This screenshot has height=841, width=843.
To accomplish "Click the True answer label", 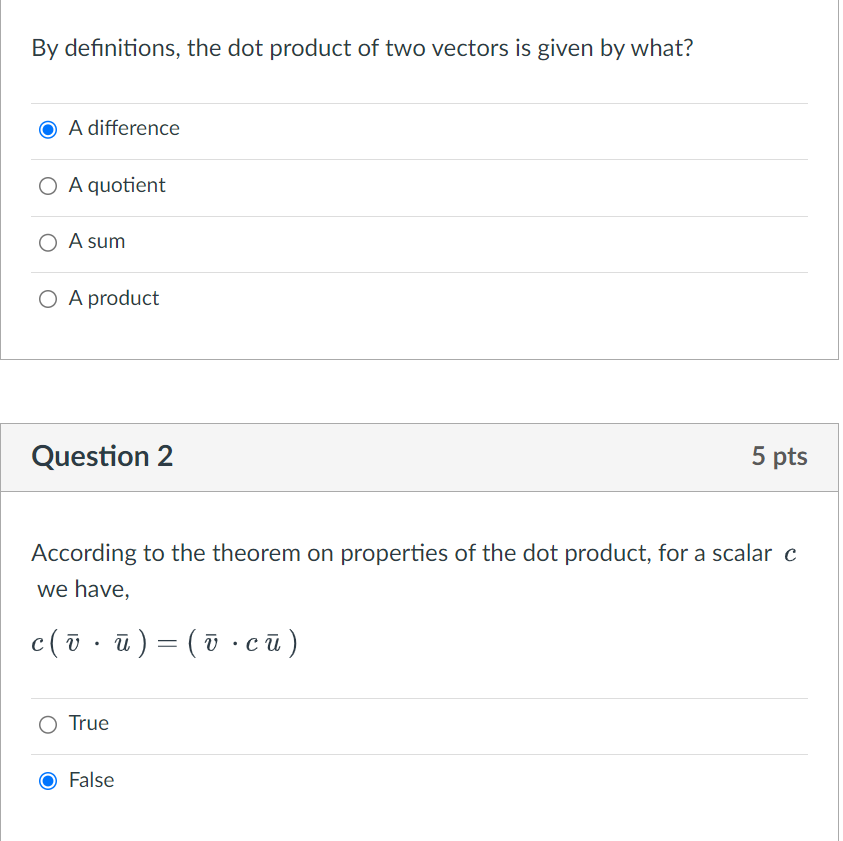I will 88,723.
